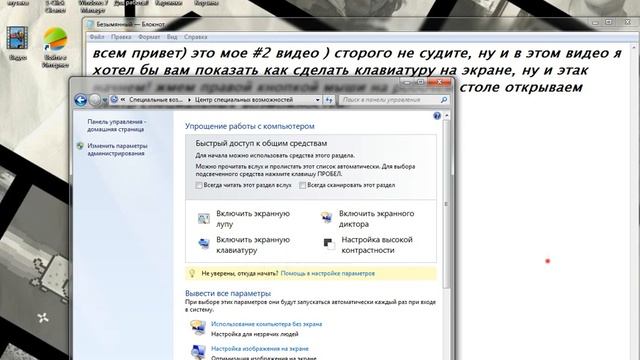Open the Формат menu in Notepad

coord(149,37)
